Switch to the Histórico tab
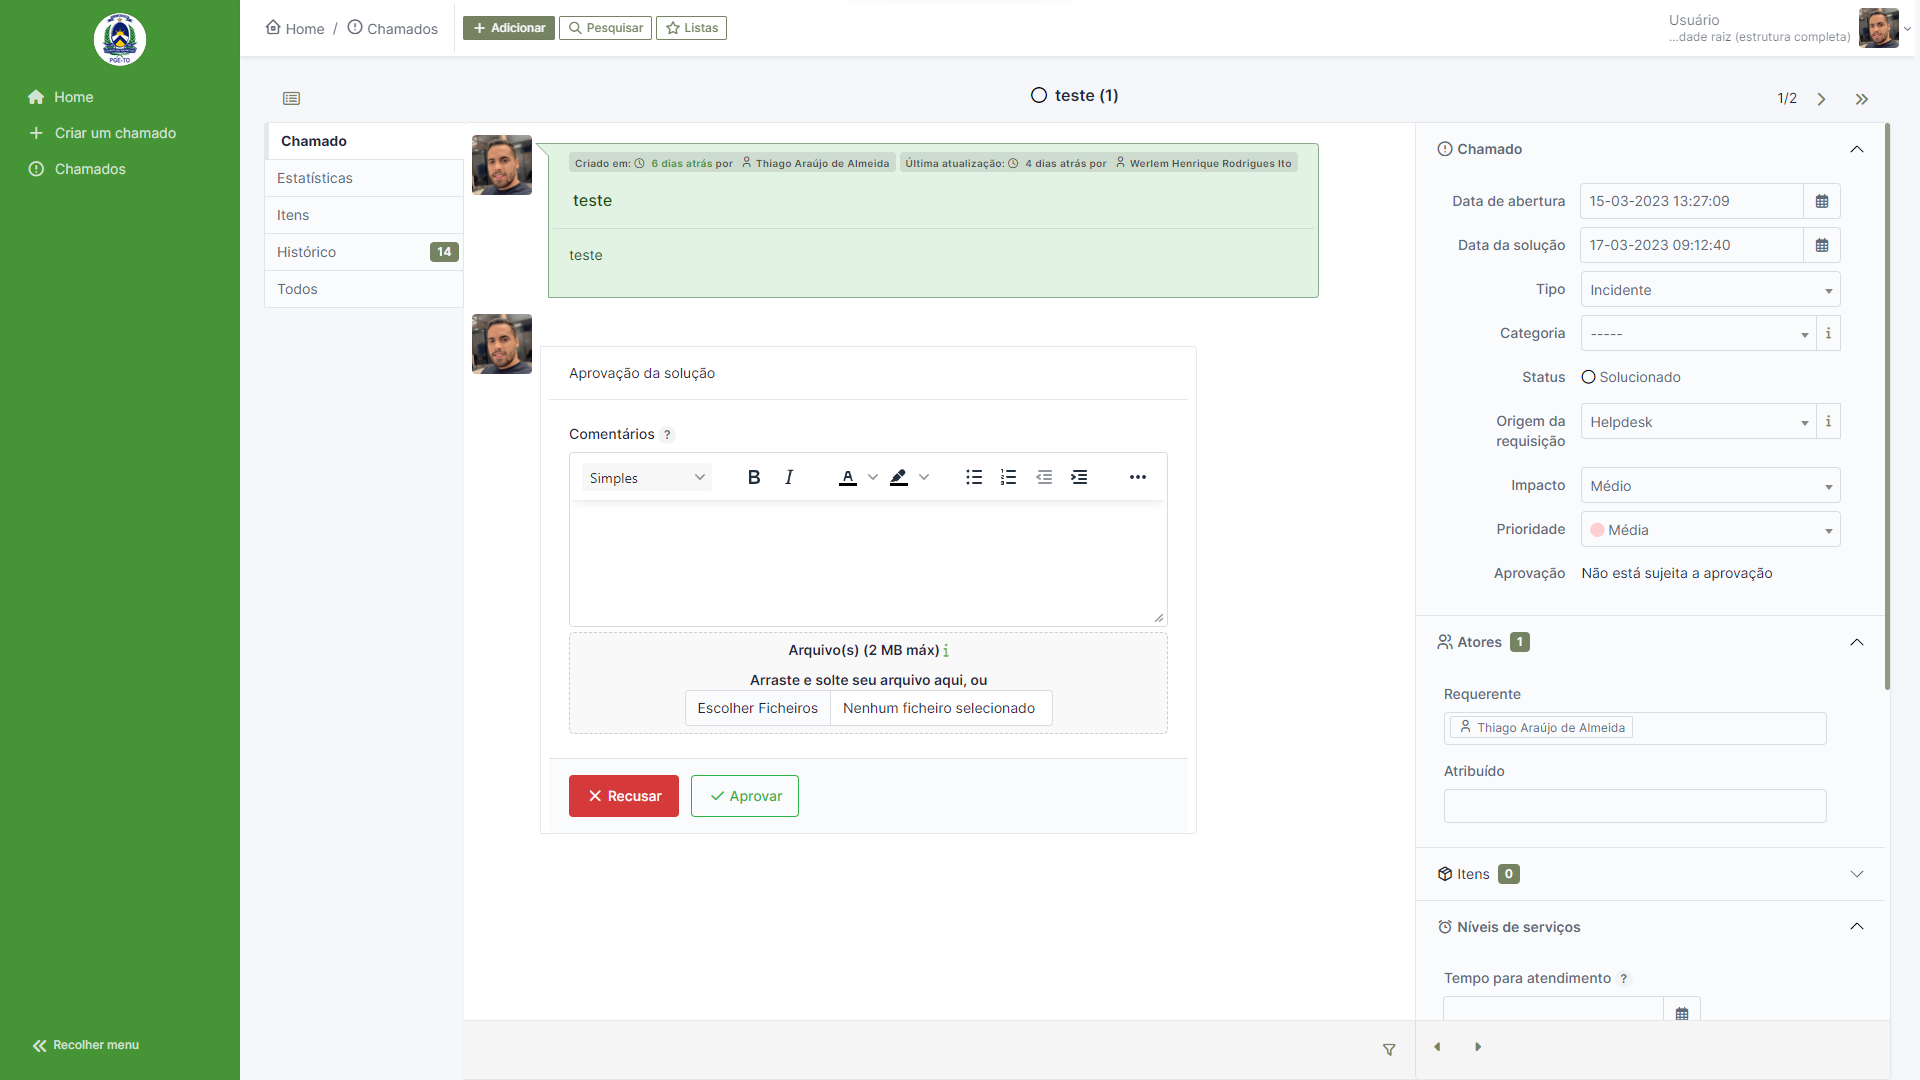 coord(306,252)
